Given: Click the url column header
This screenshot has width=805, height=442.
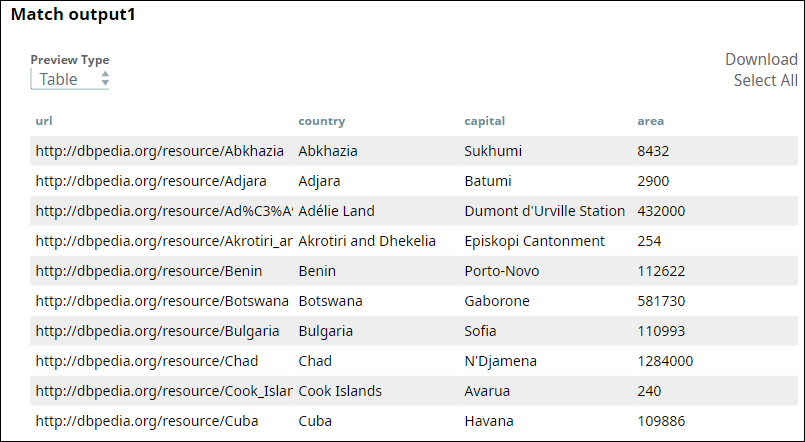Looking at the screenshot, I should coord(44,121).
